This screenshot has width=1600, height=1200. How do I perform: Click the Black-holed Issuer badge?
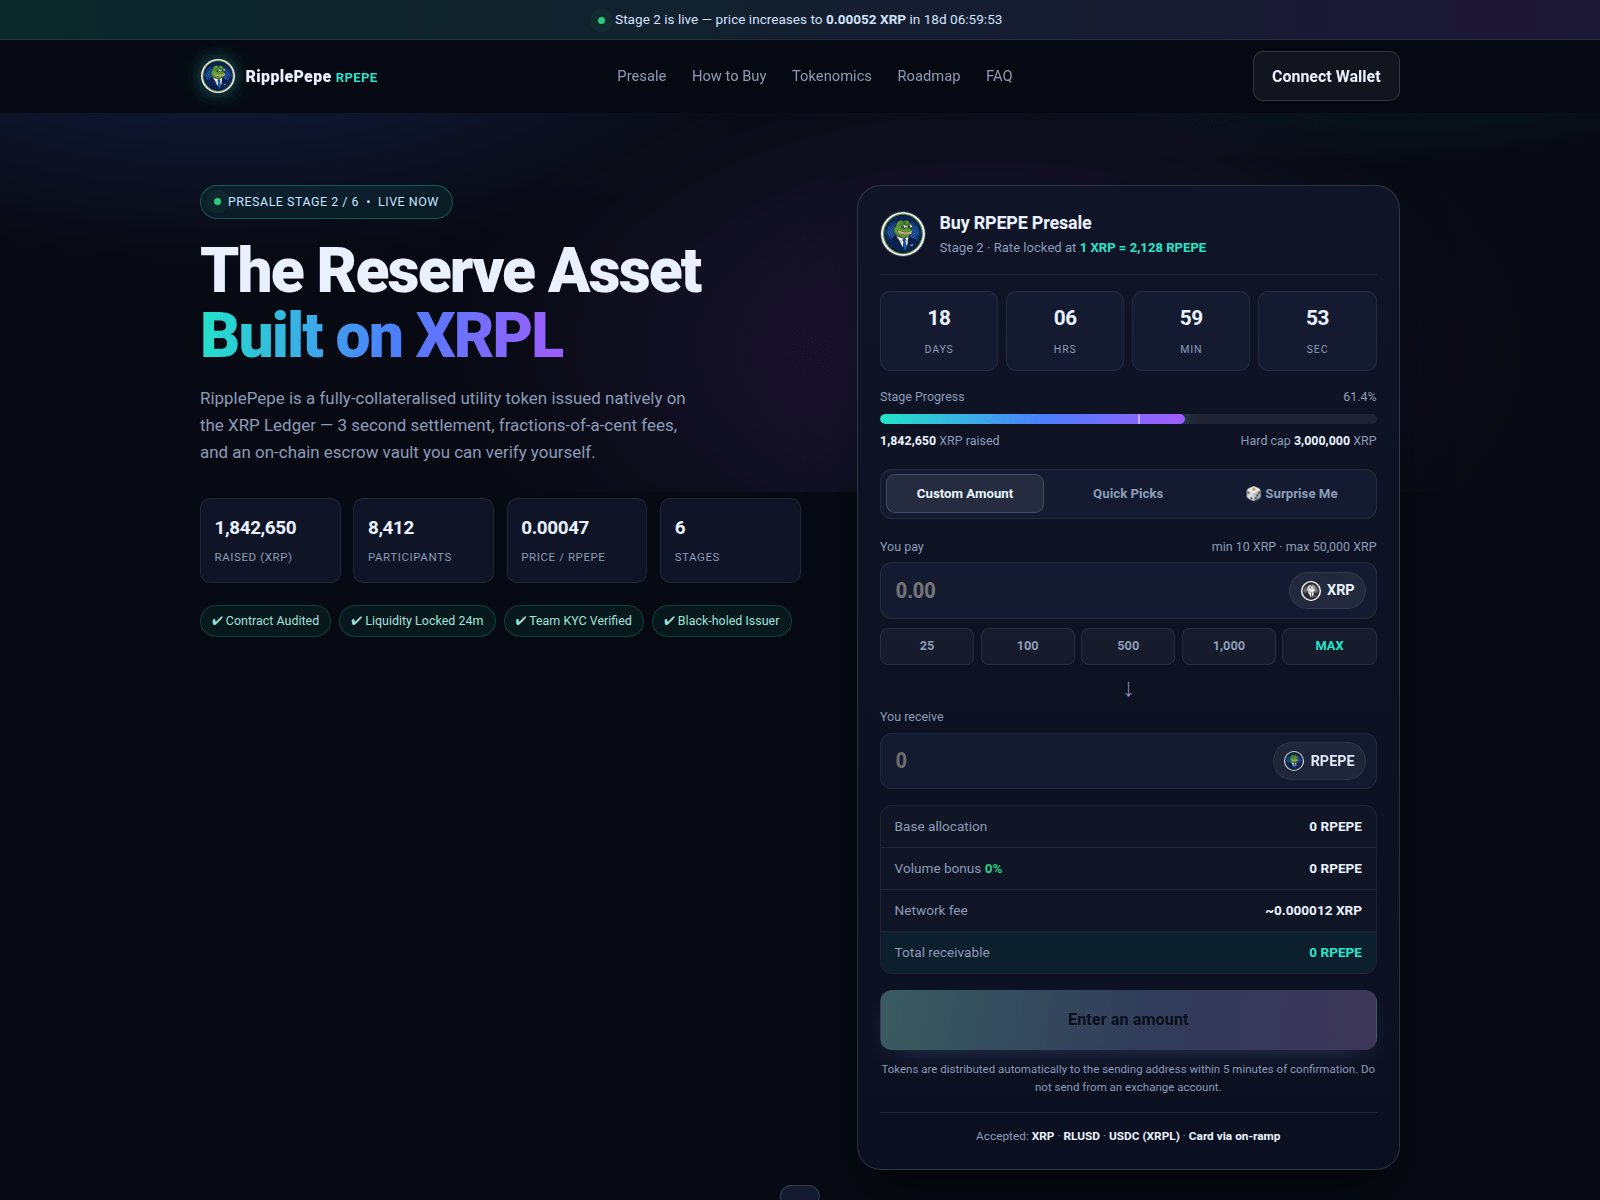tap(721, 621)
